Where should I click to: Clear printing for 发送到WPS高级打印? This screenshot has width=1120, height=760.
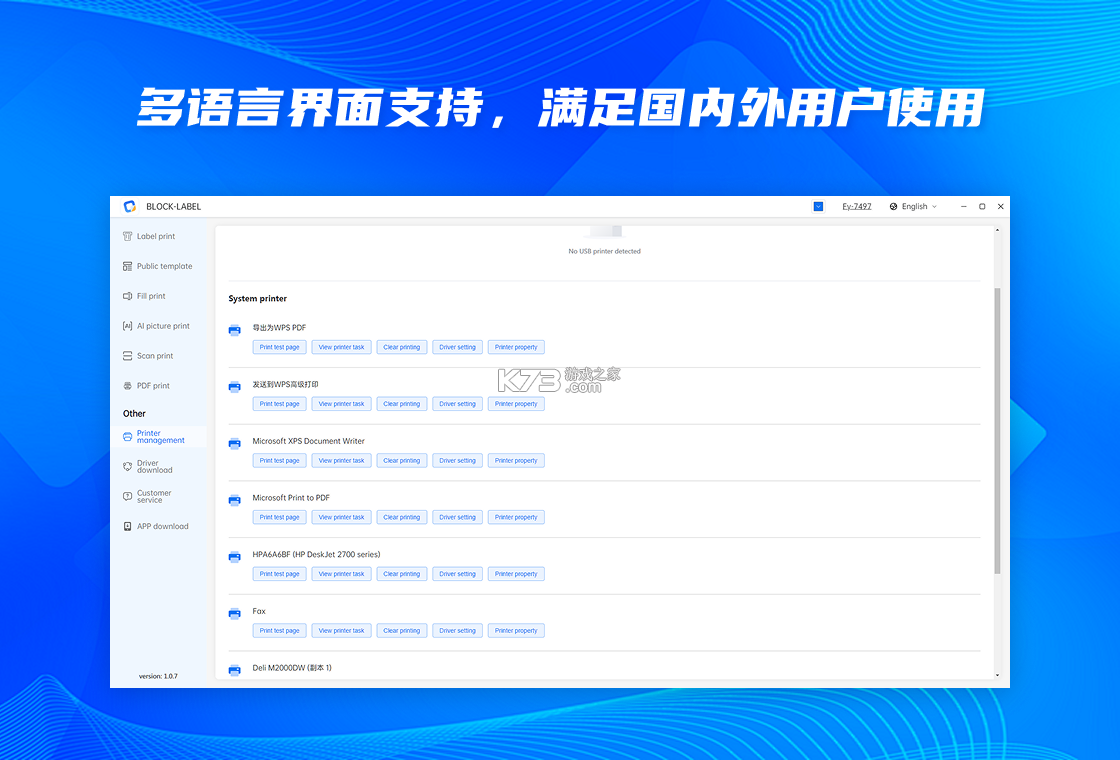401,404
